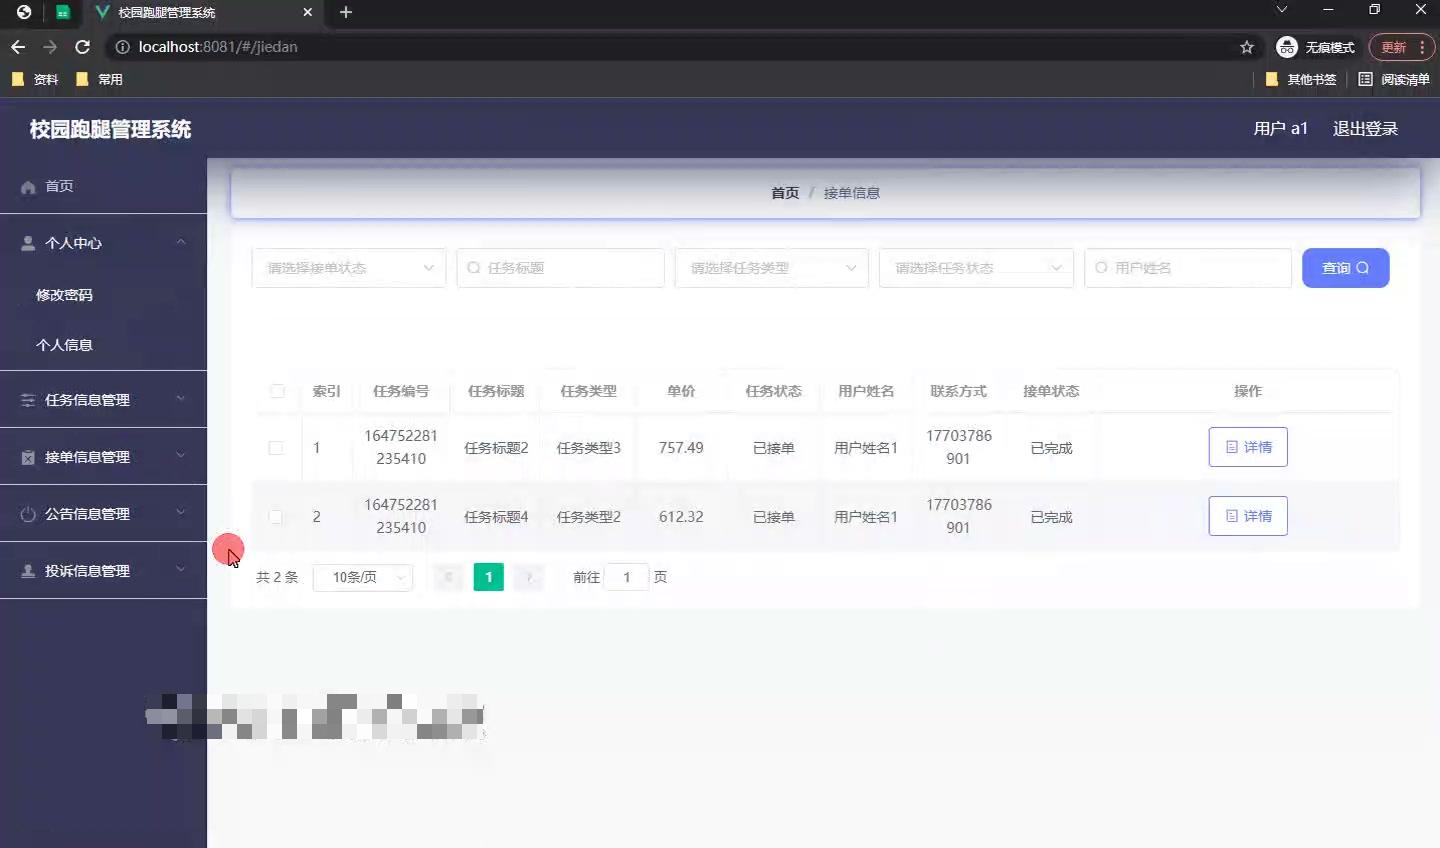Open the 阅读清单 reading list

1394,79
